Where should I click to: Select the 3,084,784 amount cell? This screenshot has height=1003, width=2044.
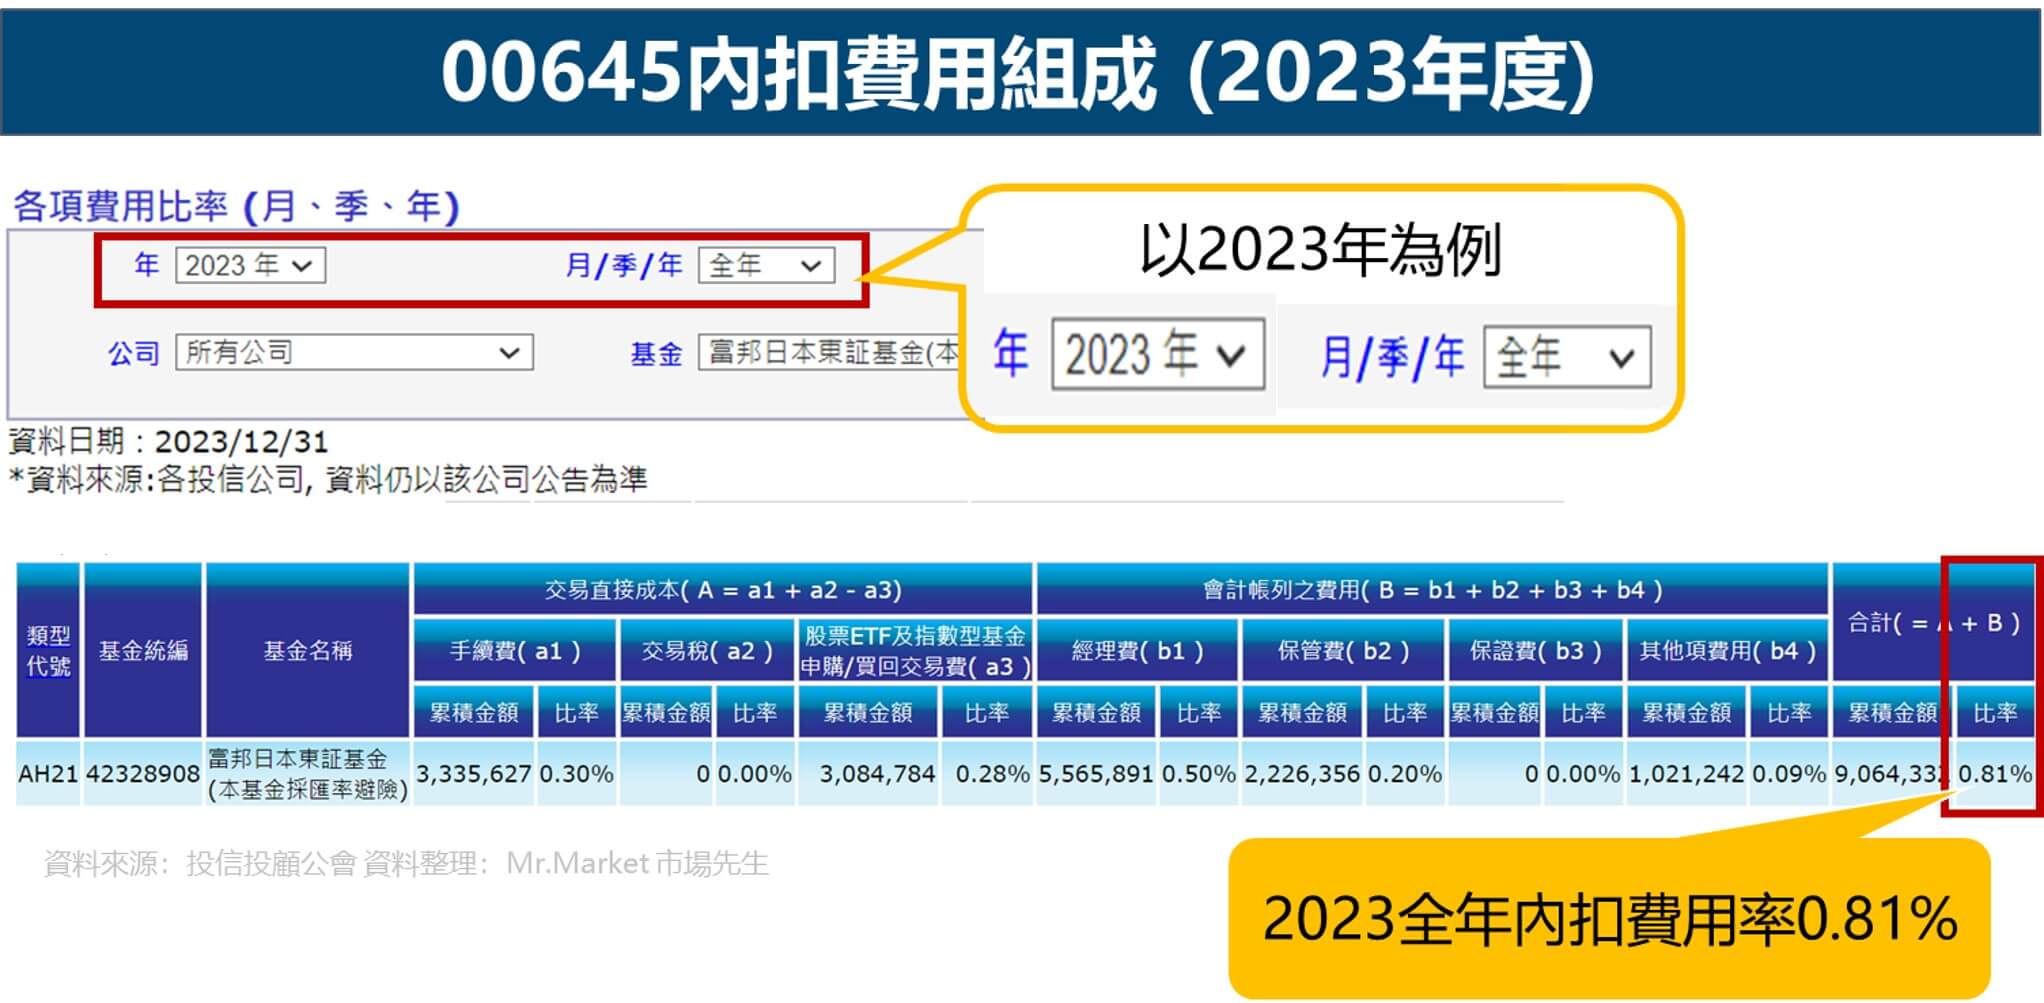[868, 774]
